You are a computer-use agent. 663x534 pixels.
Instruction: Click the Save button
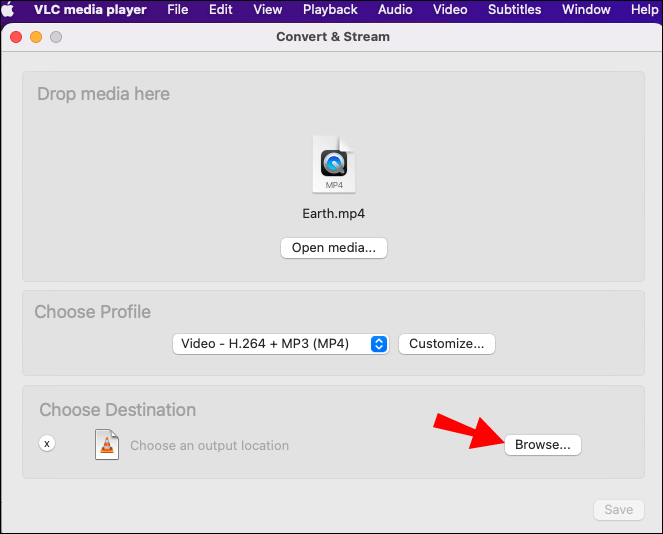coord(619,510)
